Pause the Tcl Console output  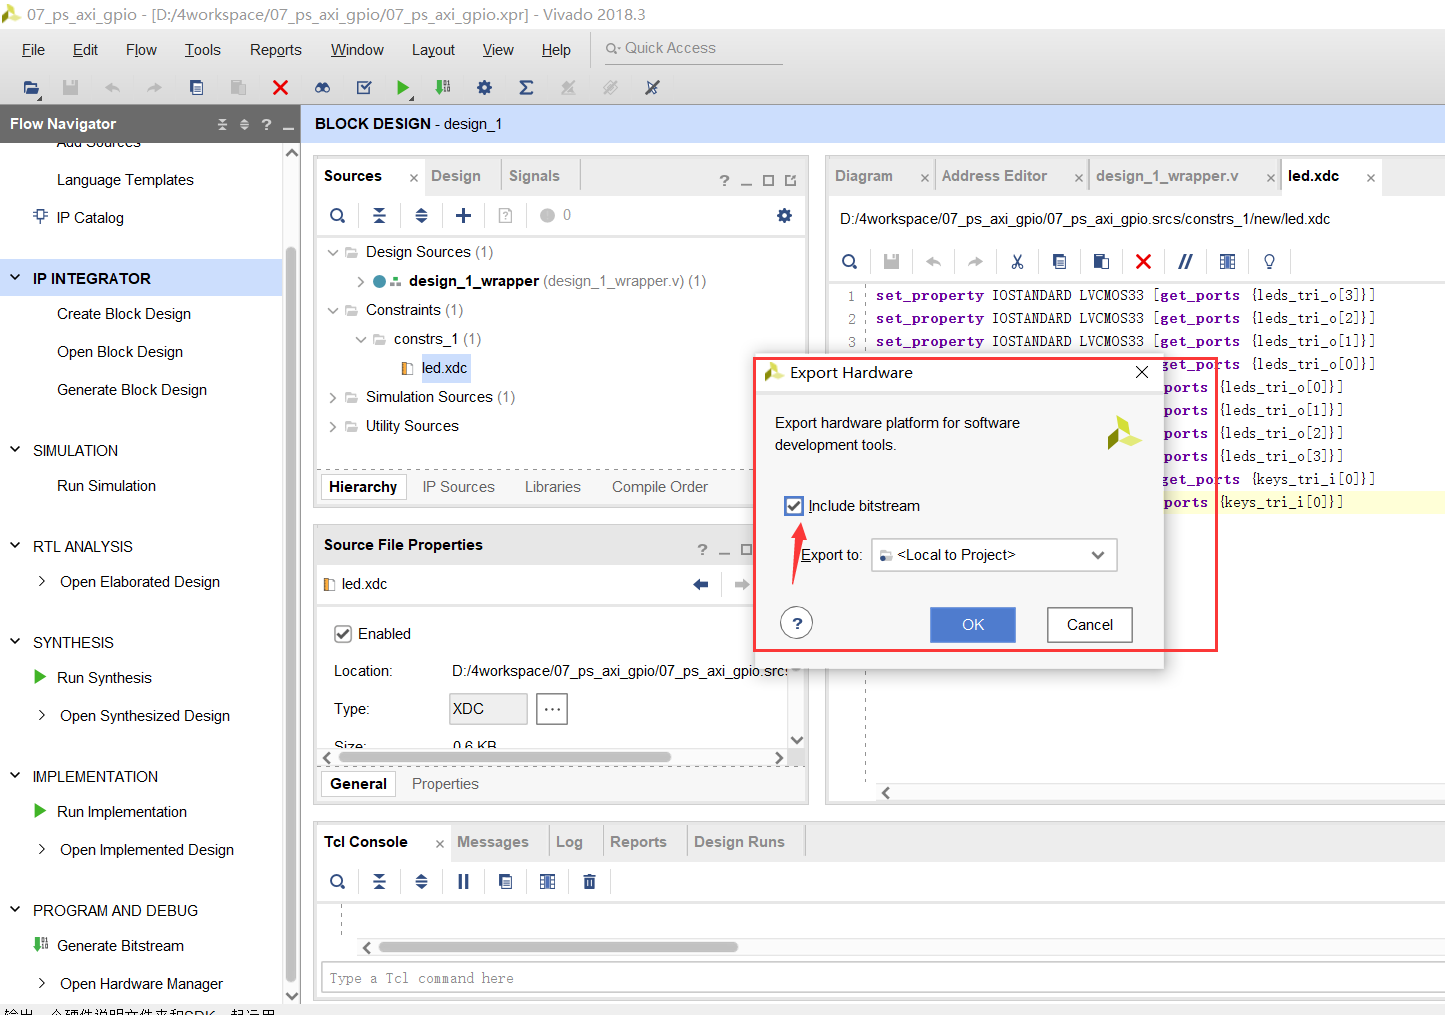pos(463,881)
